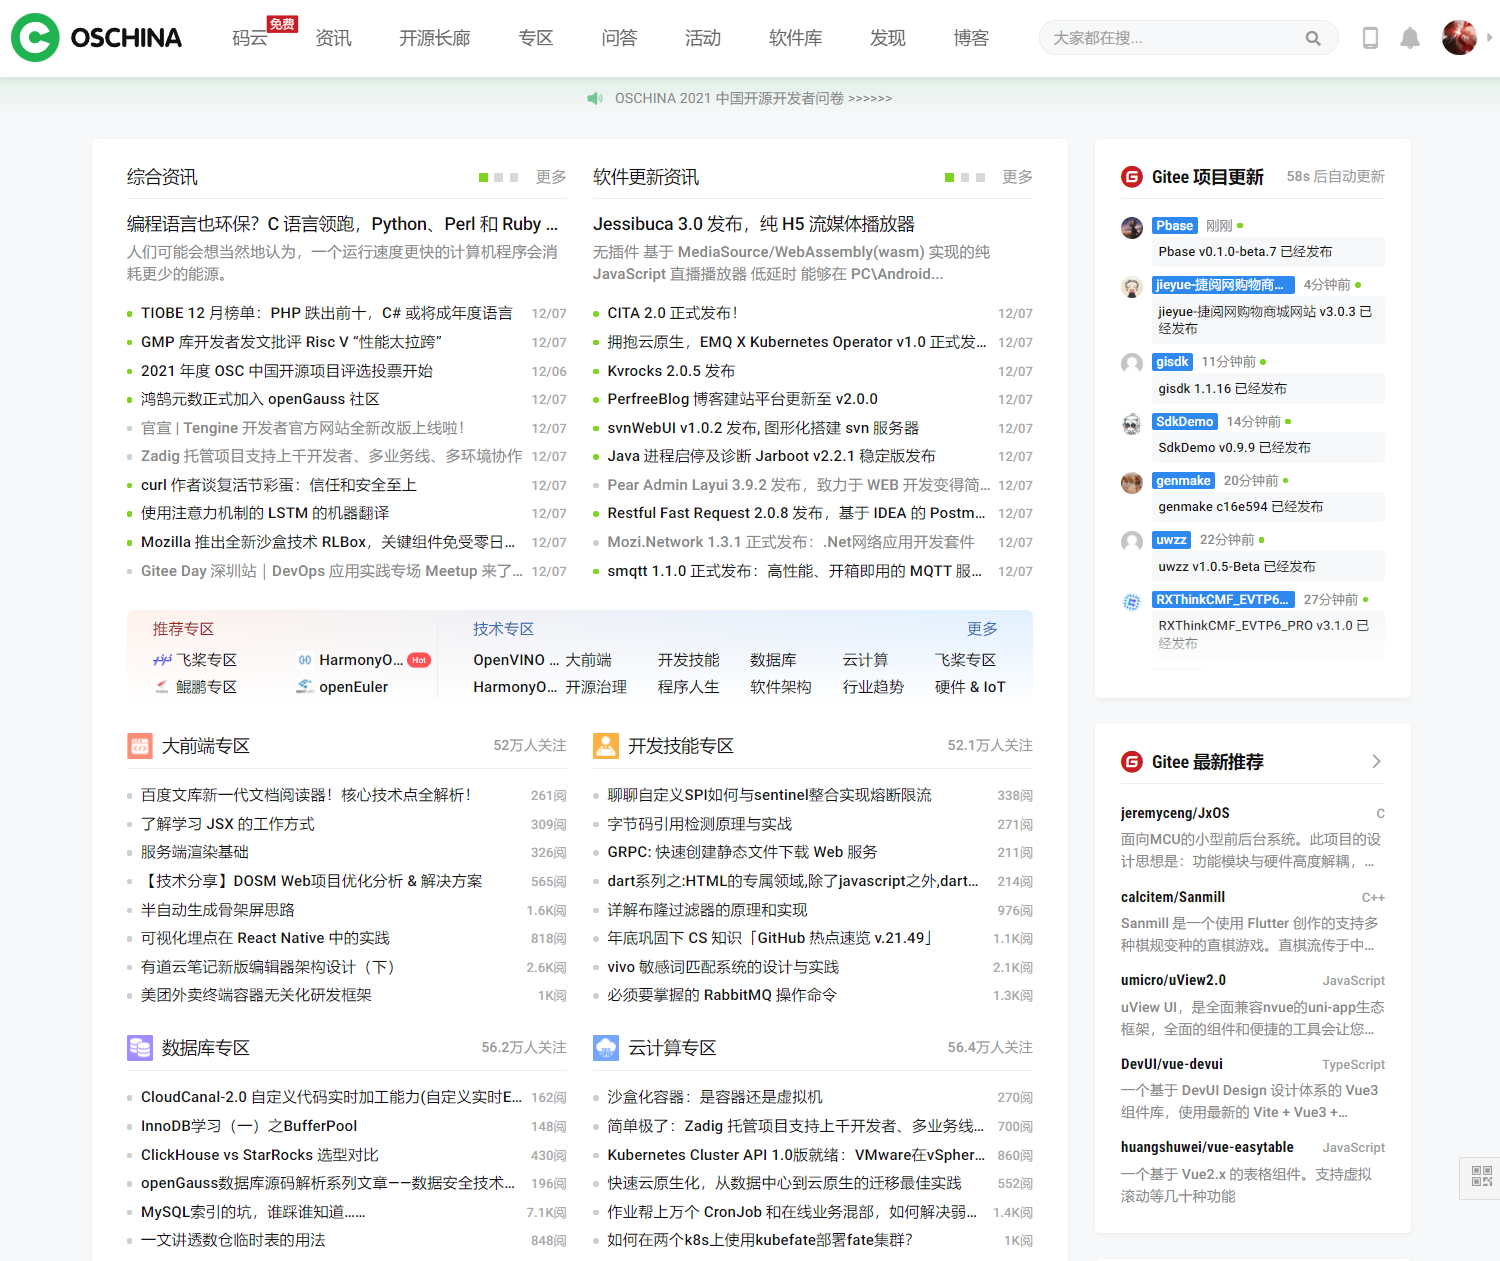The height and width of the screenshot is (1261, 1500).
Task: Select first carousel dot in 综合资讯
Action: click(483, 177)
